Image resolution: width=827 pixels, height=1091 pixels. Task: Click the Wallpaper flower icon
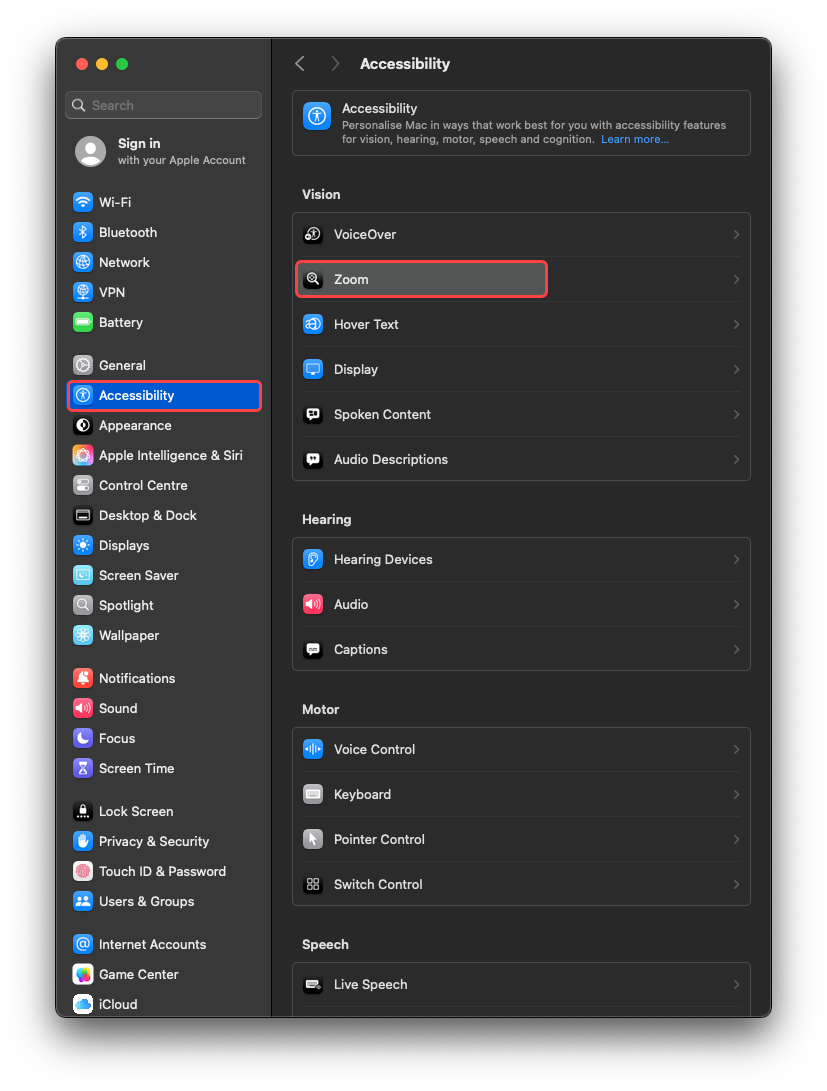click(83, 635)
